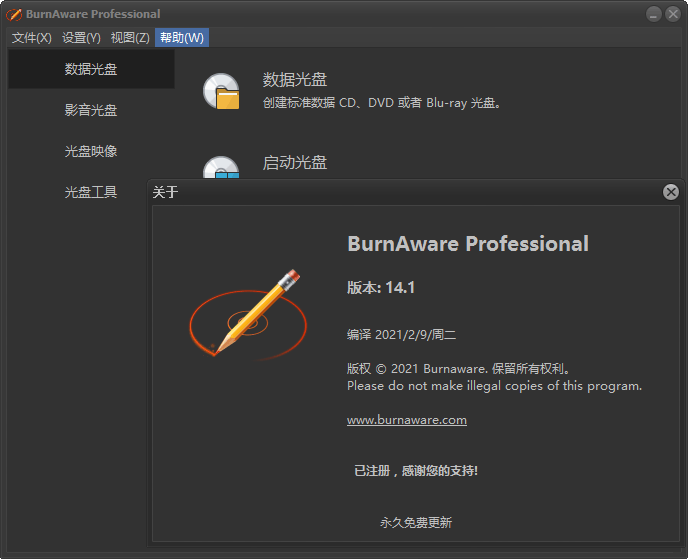Open the 视图(Z) menu
The height and width of the screenshot is (559, 688).
click(x=130, y=38)
